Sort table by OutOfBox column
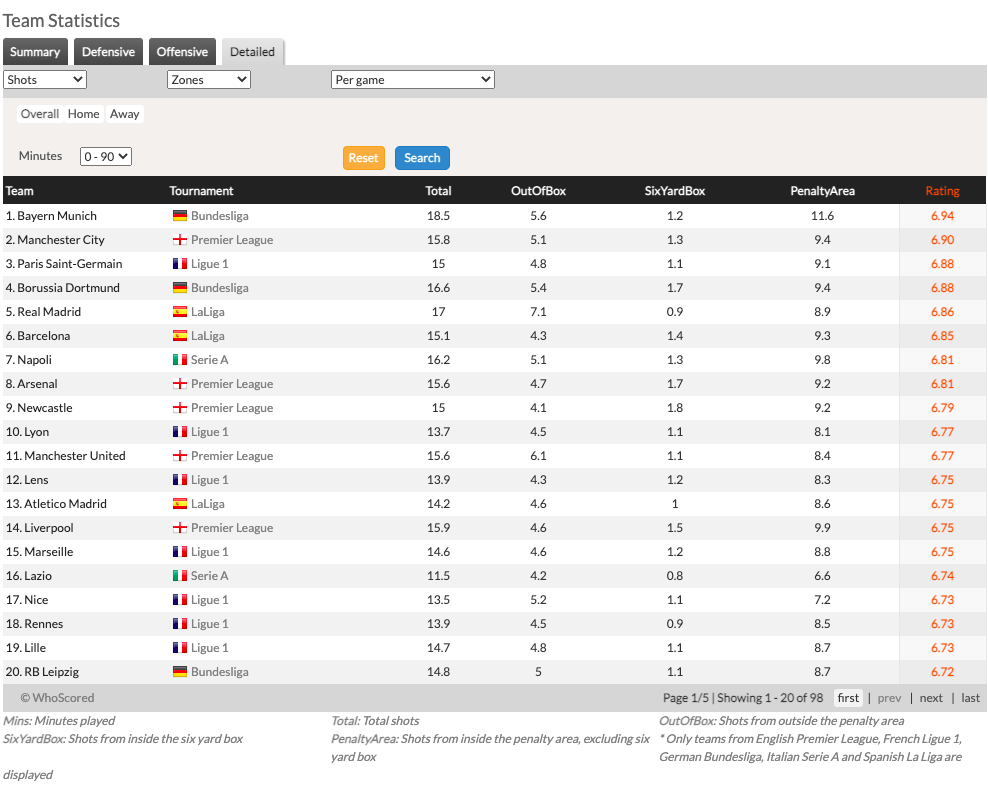The width and height of the screenshot is (988, 788). point(538,191)
